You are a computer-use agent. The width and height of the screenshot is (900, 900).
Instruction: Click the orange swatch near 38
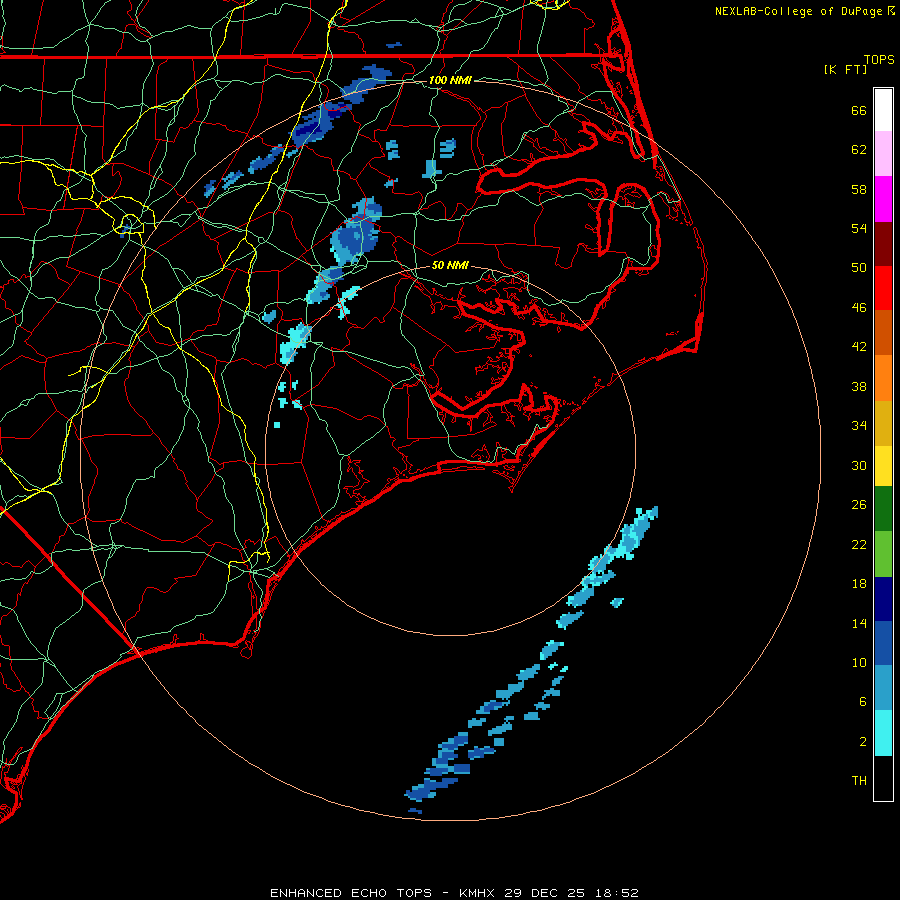pos(883,378)
